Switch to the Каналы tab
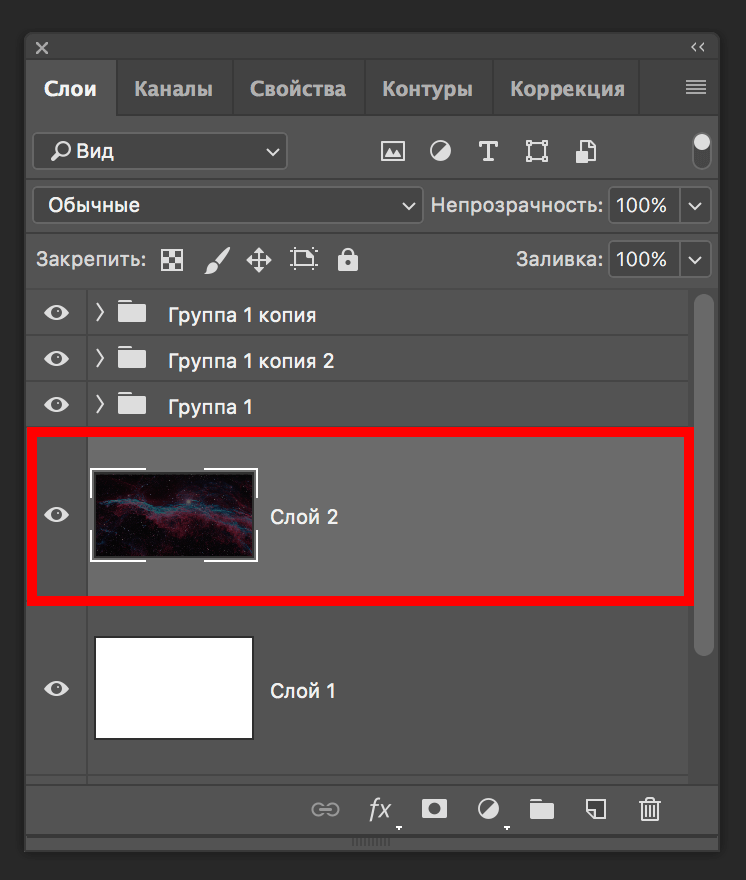746x880 pixels. [173, 89]
